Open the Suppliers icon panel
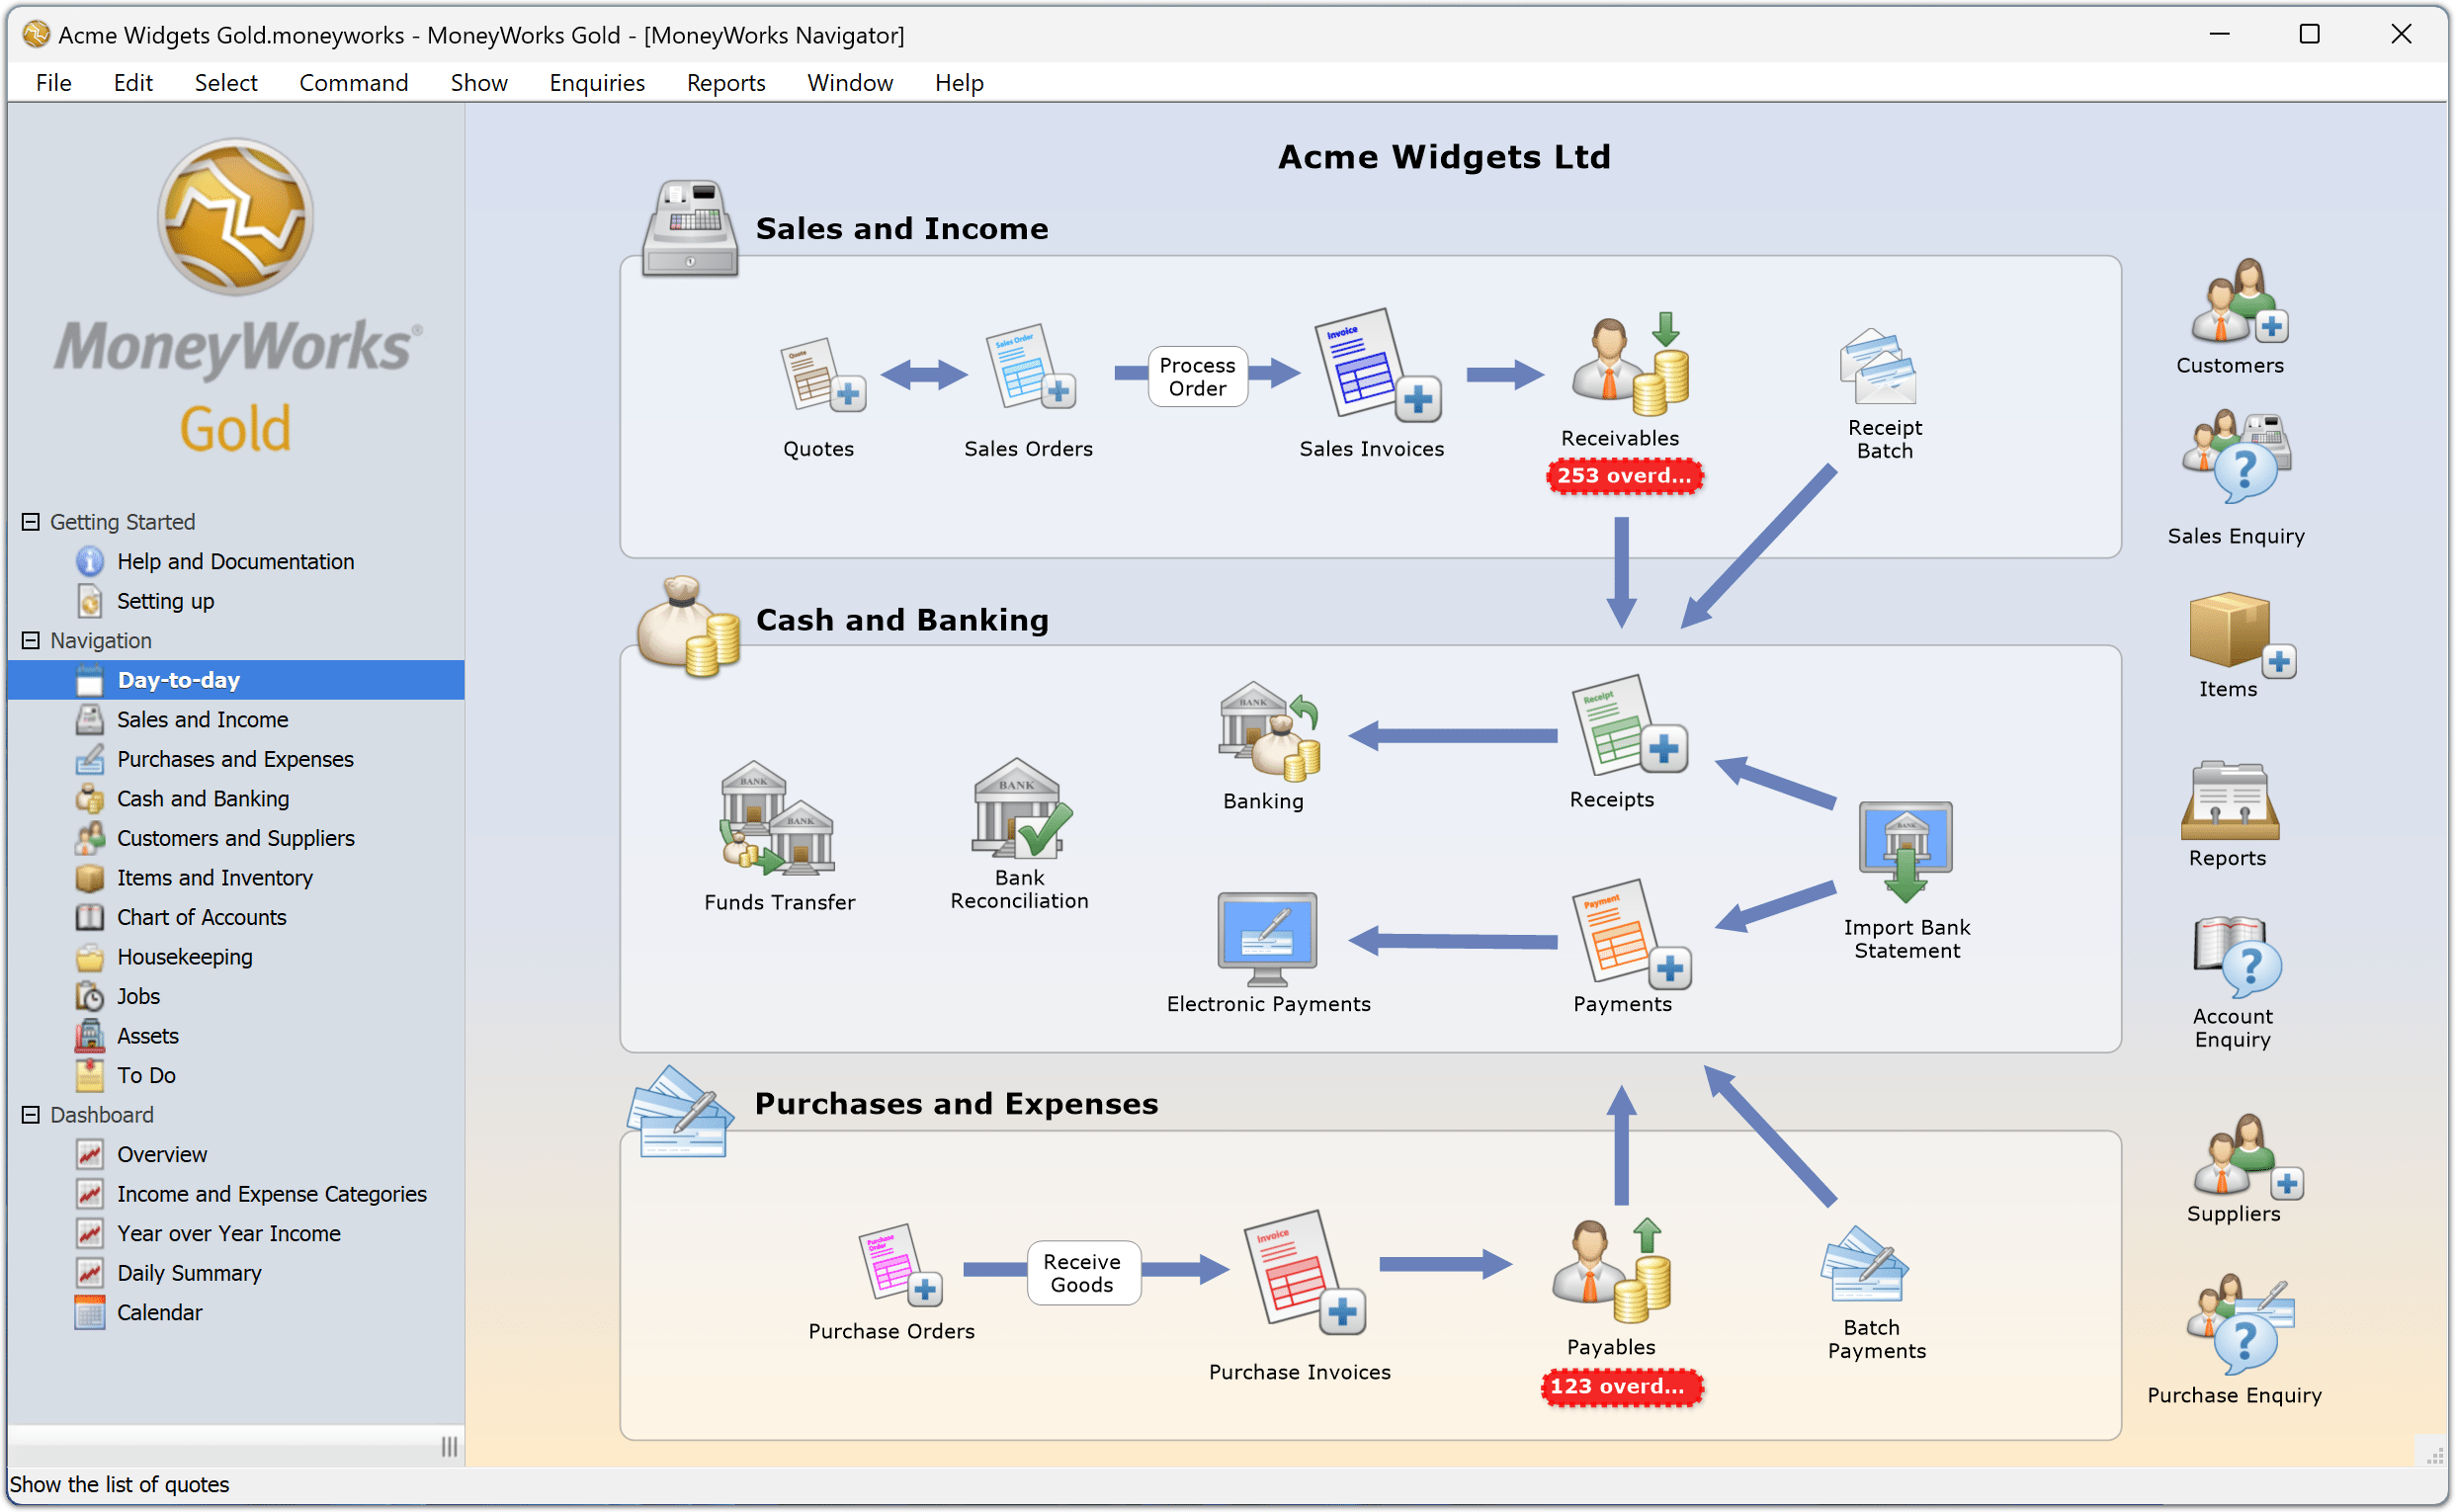This screenshot has width=2455, height=1512. pos(2229,1159)
